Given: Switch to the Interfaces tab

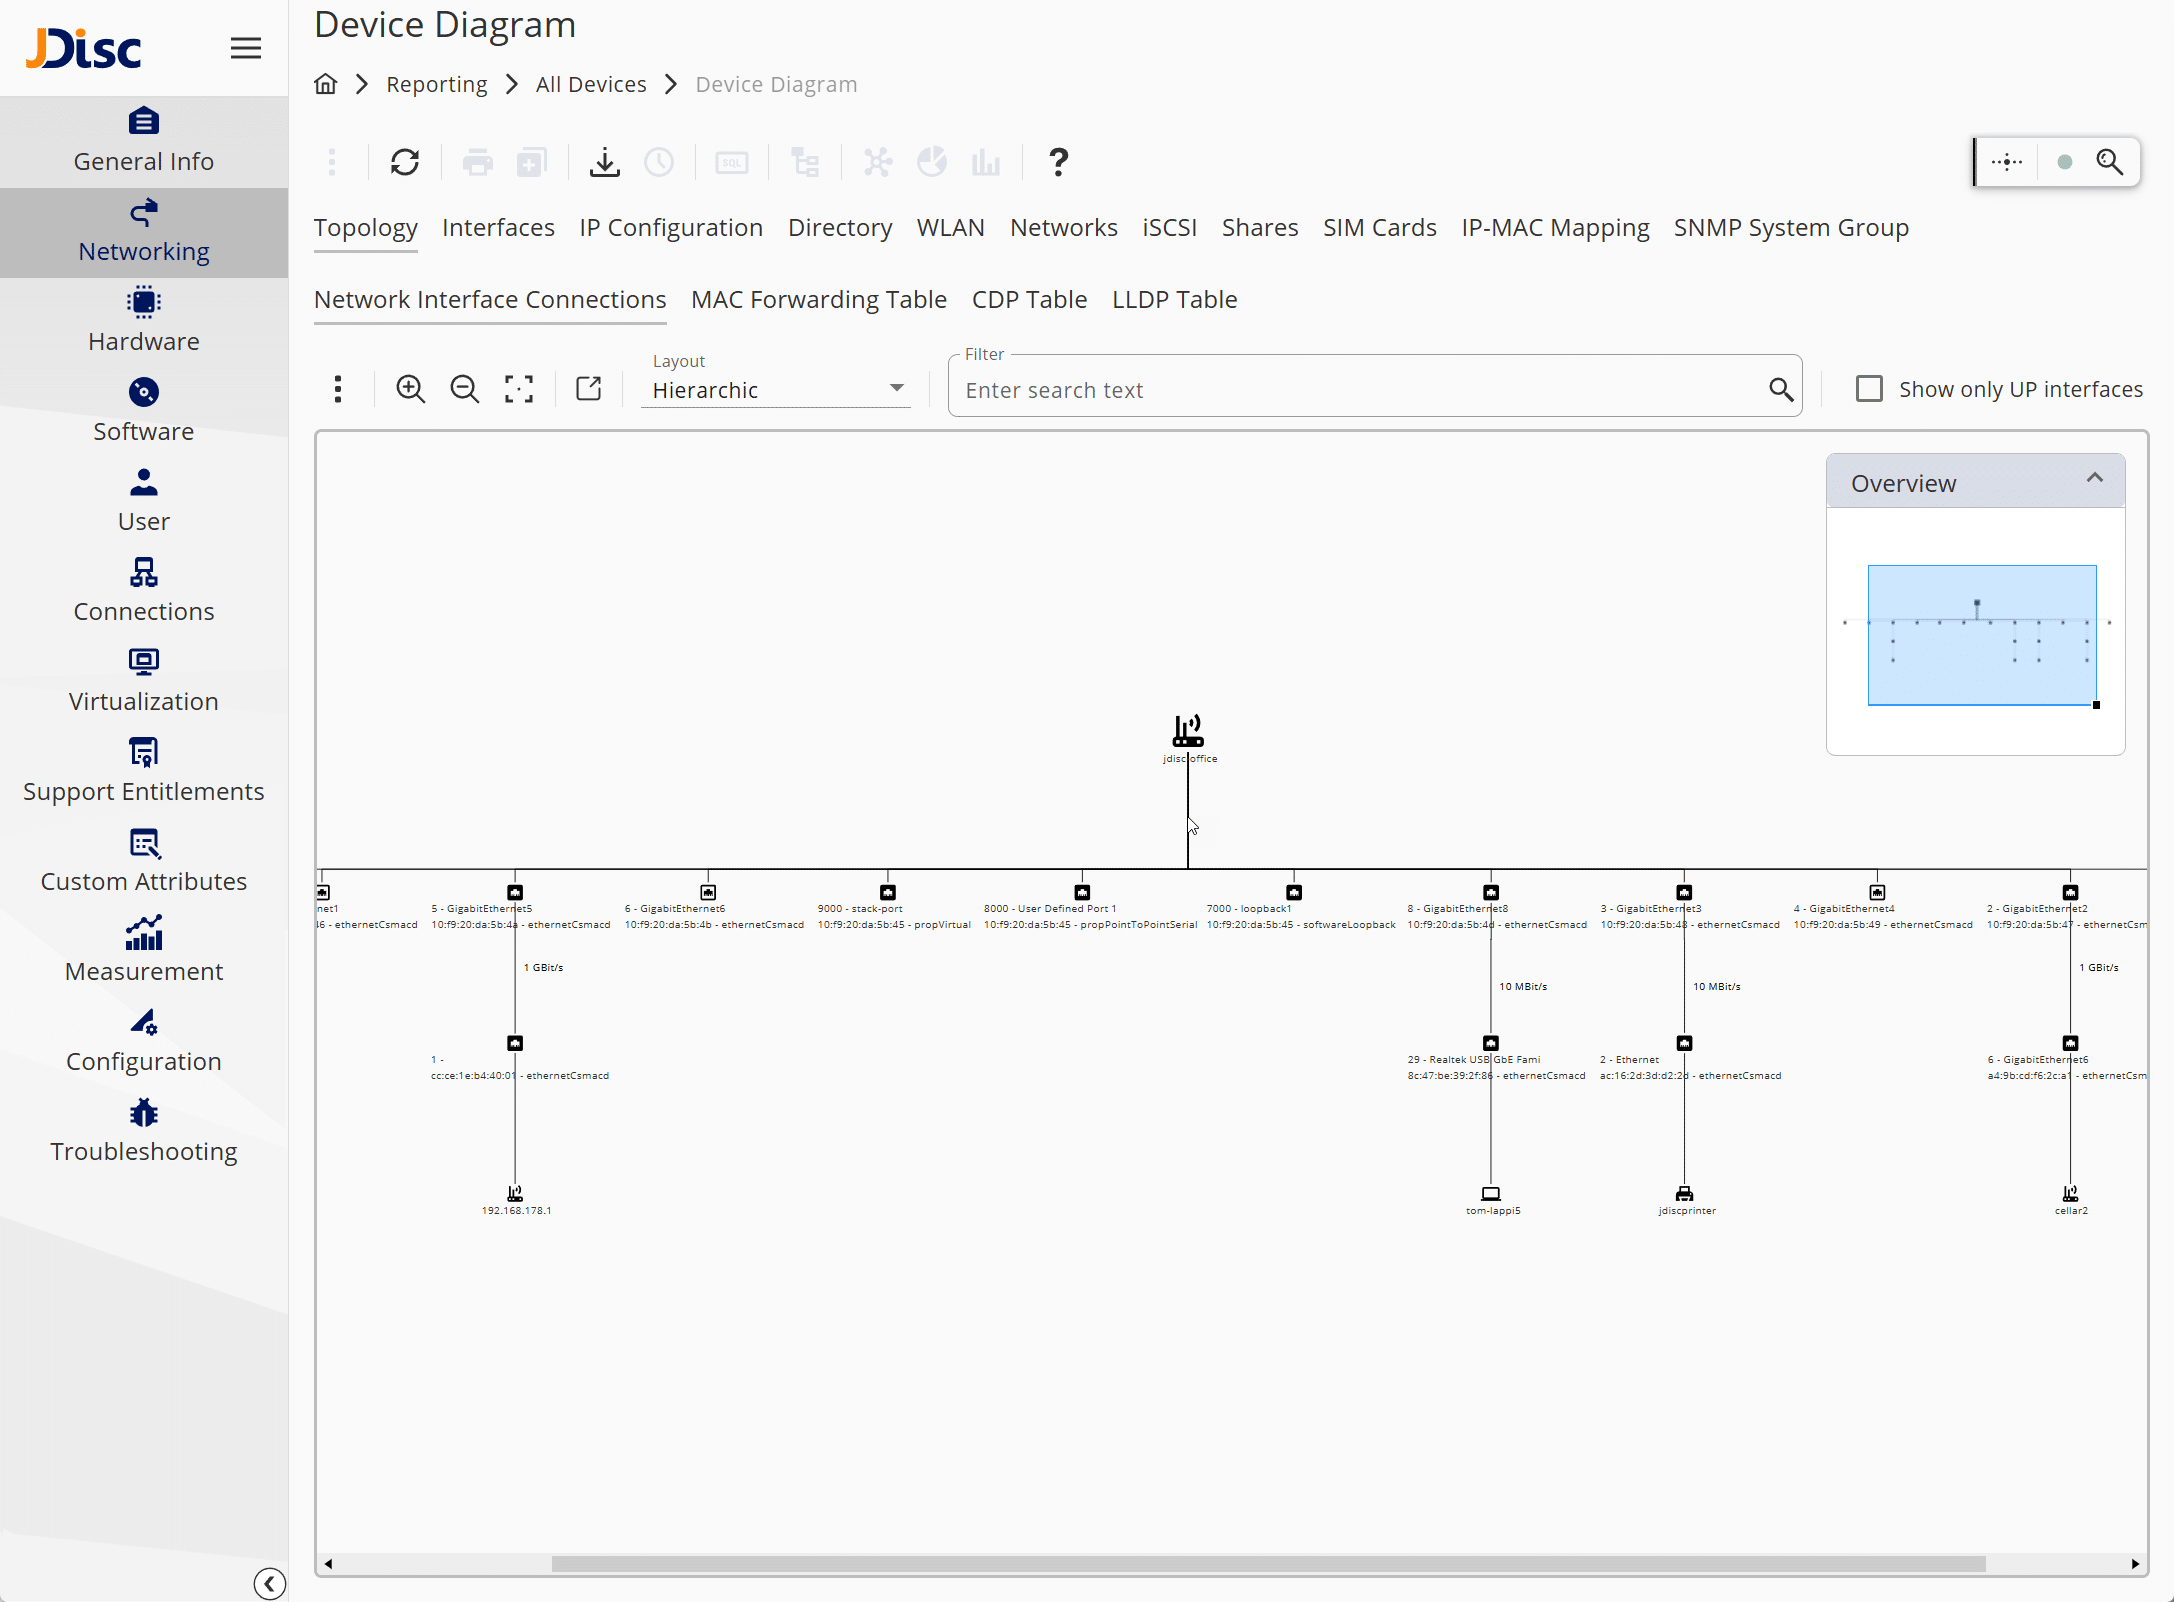Looking at the screenshot, I should [498, 228].
